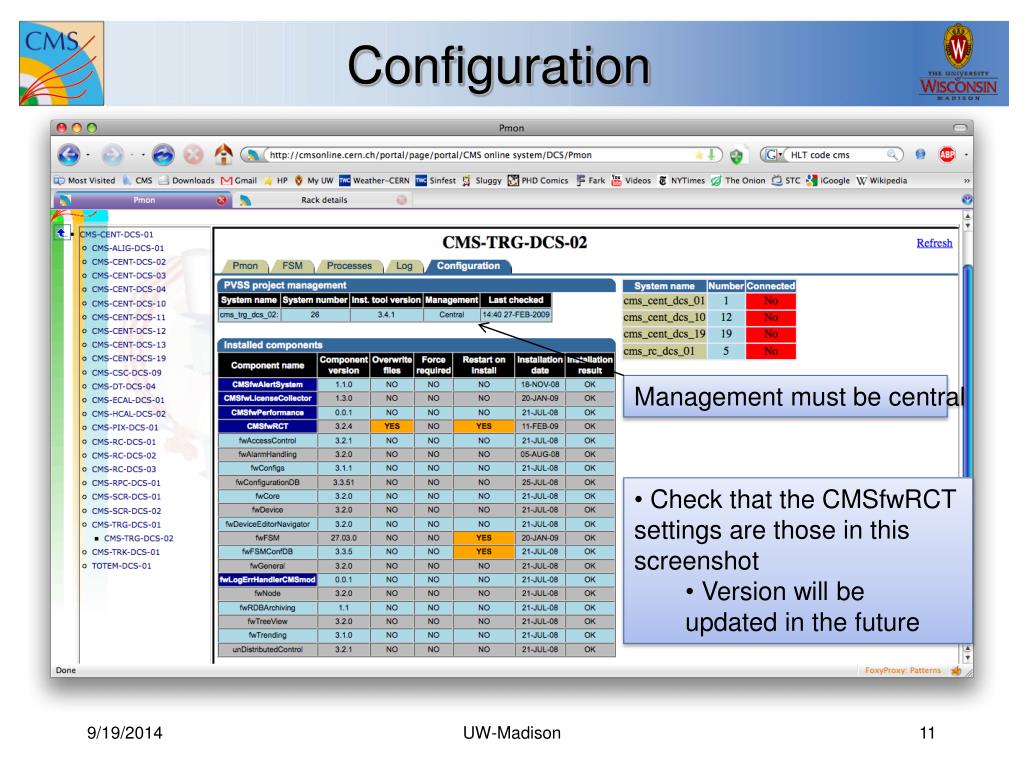This screenshot has height=768, width=1024.
Task: Click the up-arrow icon above node tree
Action: (x=61, y=232)
